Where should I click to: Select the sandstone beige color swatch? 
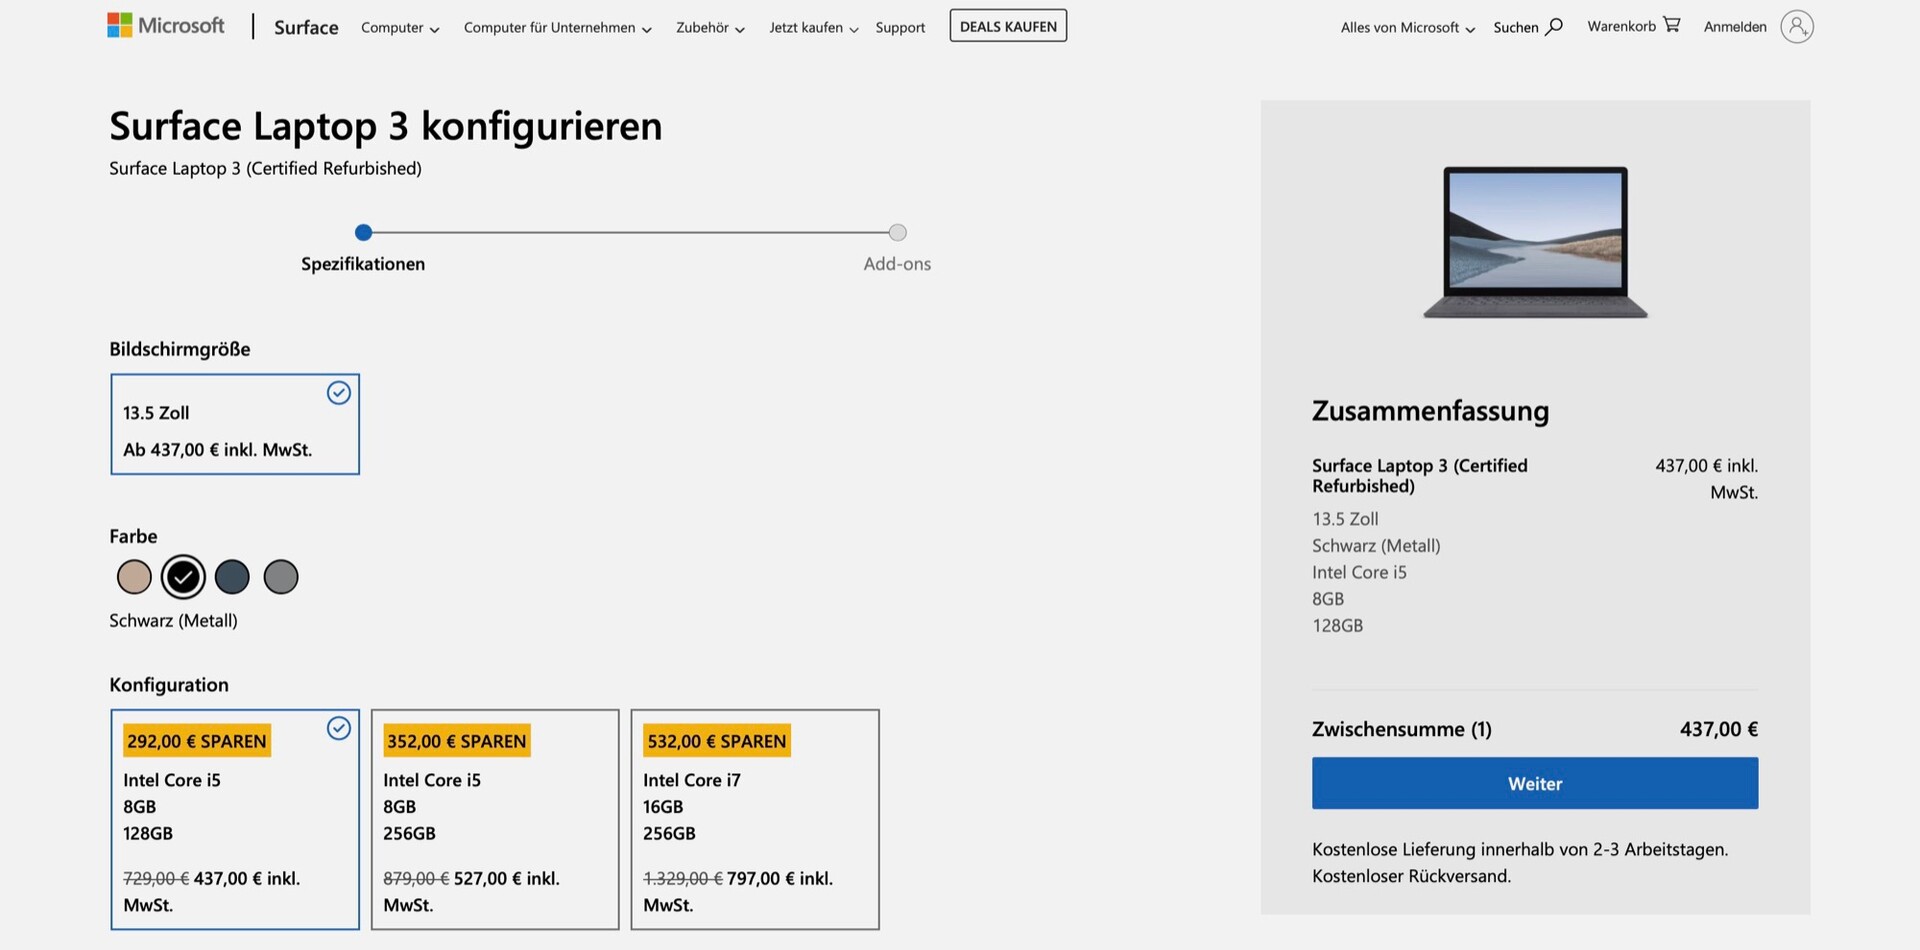click(x=134, y=577)
